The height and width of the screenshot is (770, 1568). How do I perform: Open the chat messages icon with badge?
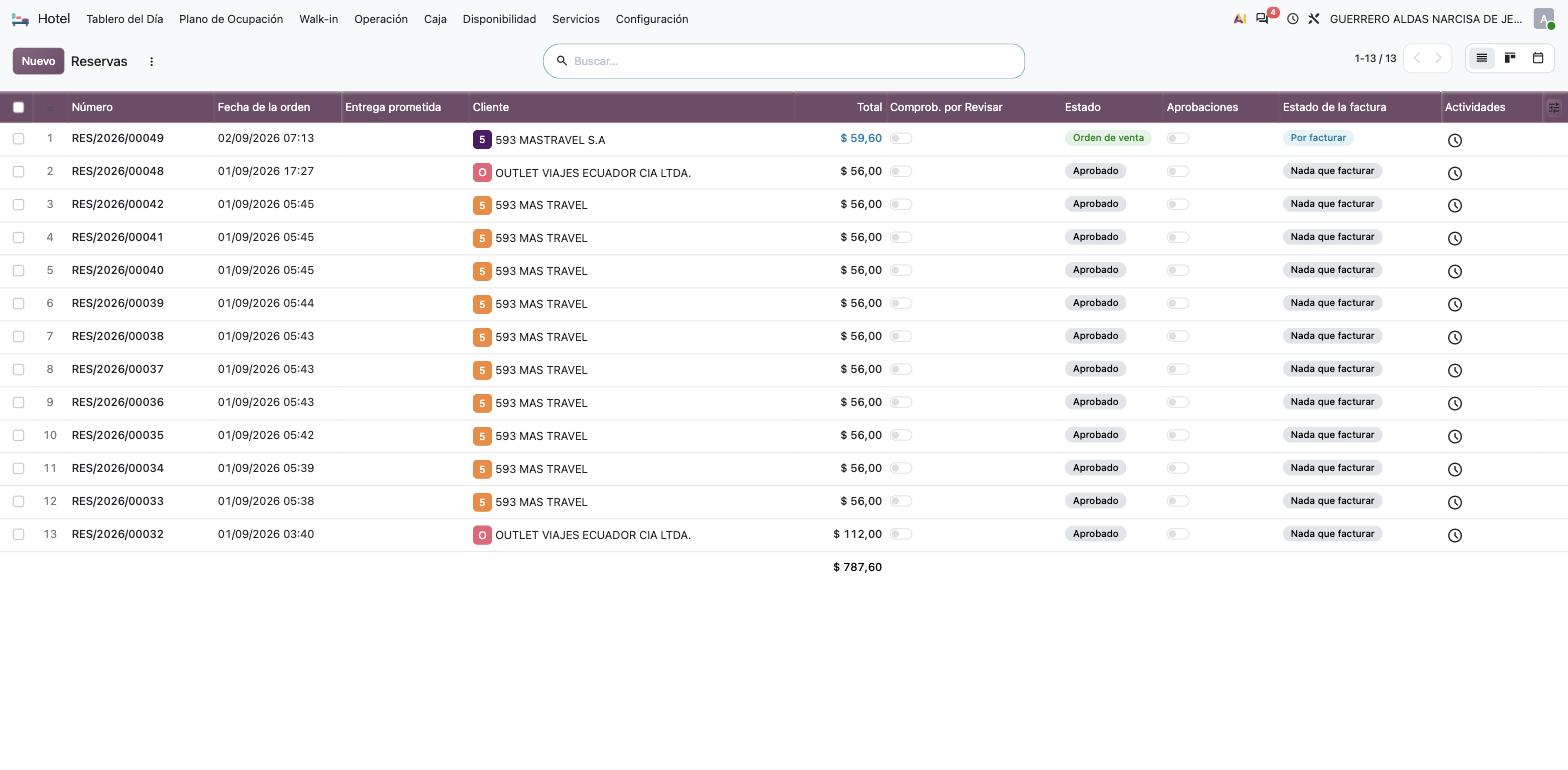[x=1263, y=19]
